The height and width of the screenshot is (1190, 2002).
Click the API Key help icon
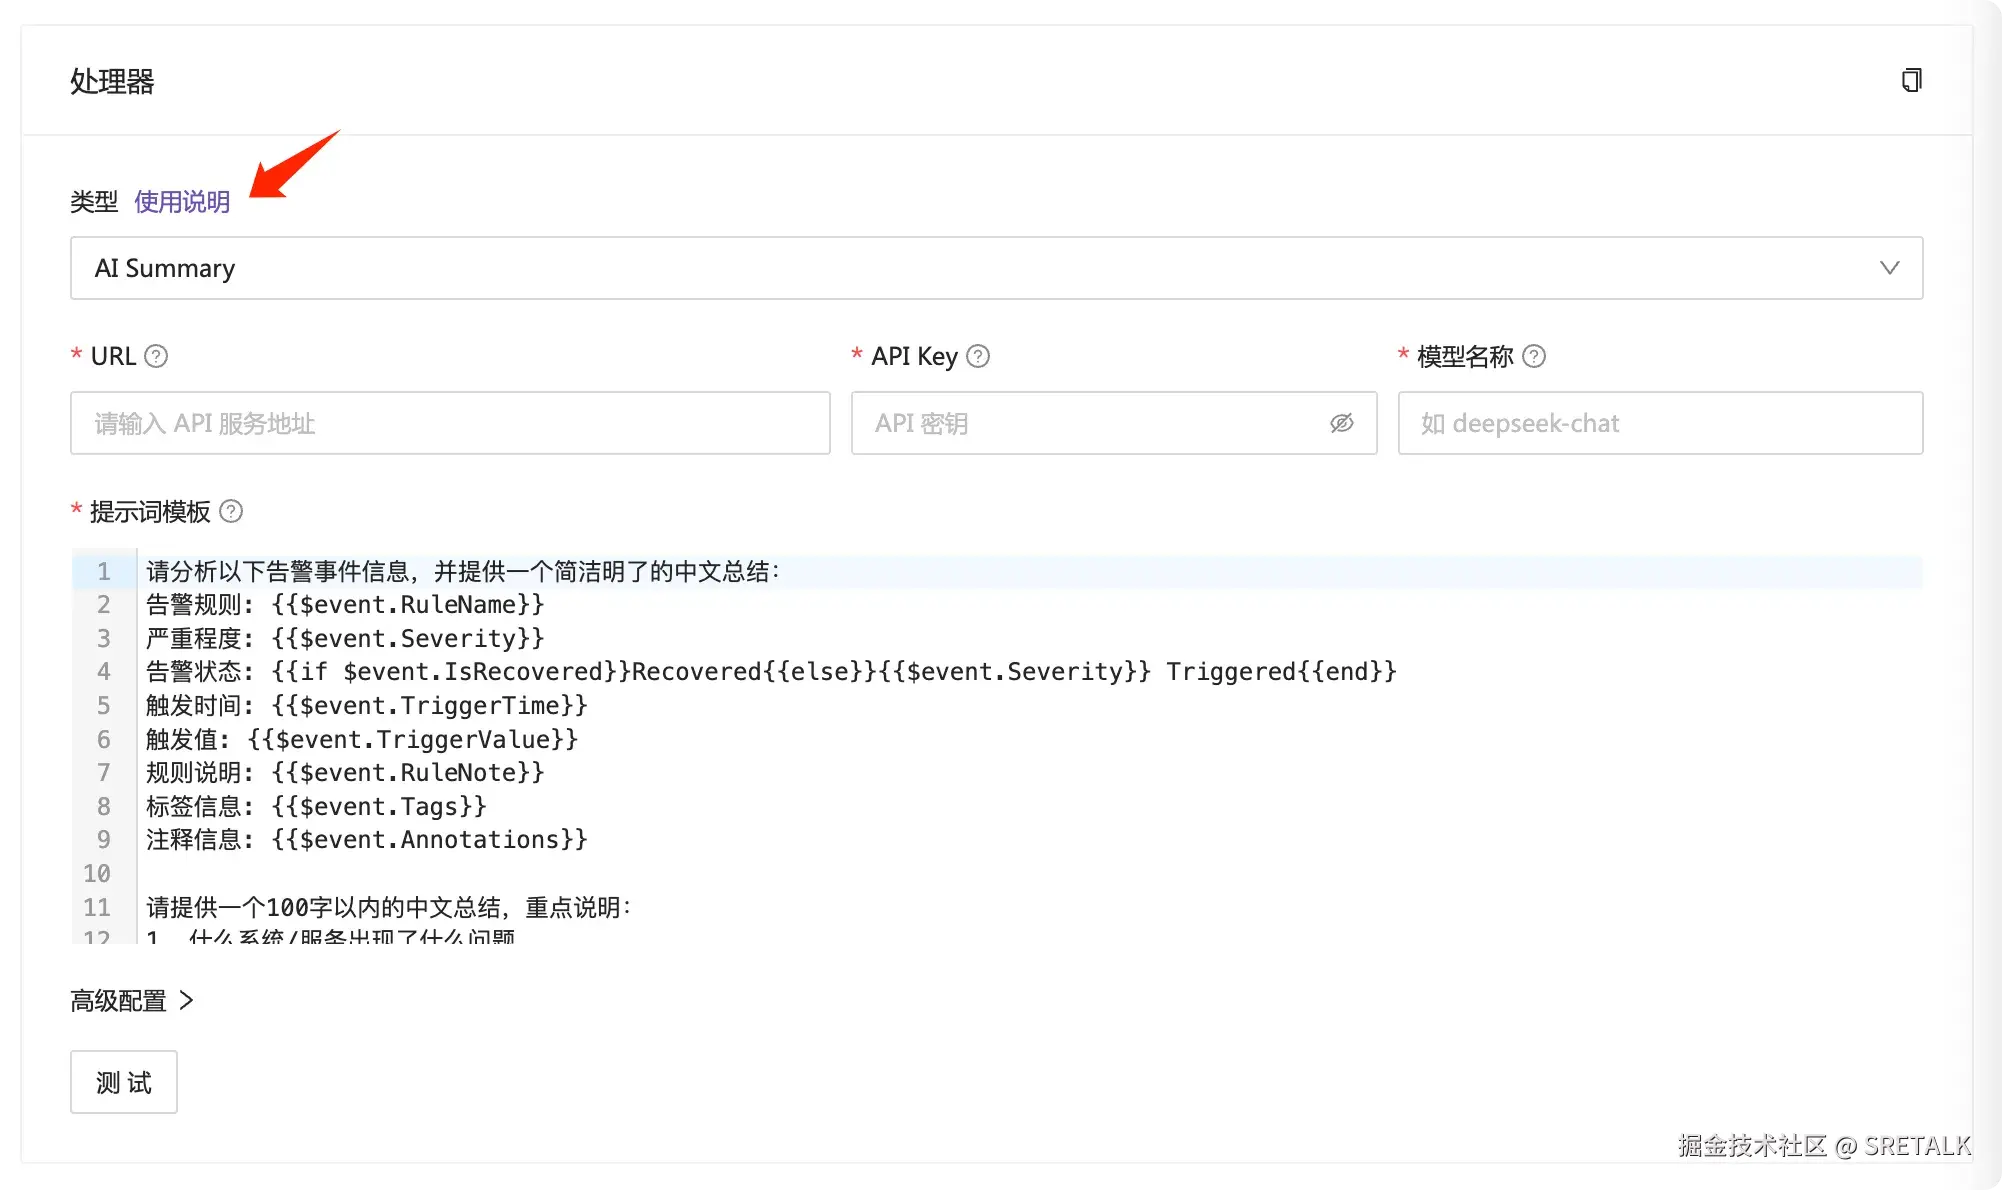[x=978, y=356]
